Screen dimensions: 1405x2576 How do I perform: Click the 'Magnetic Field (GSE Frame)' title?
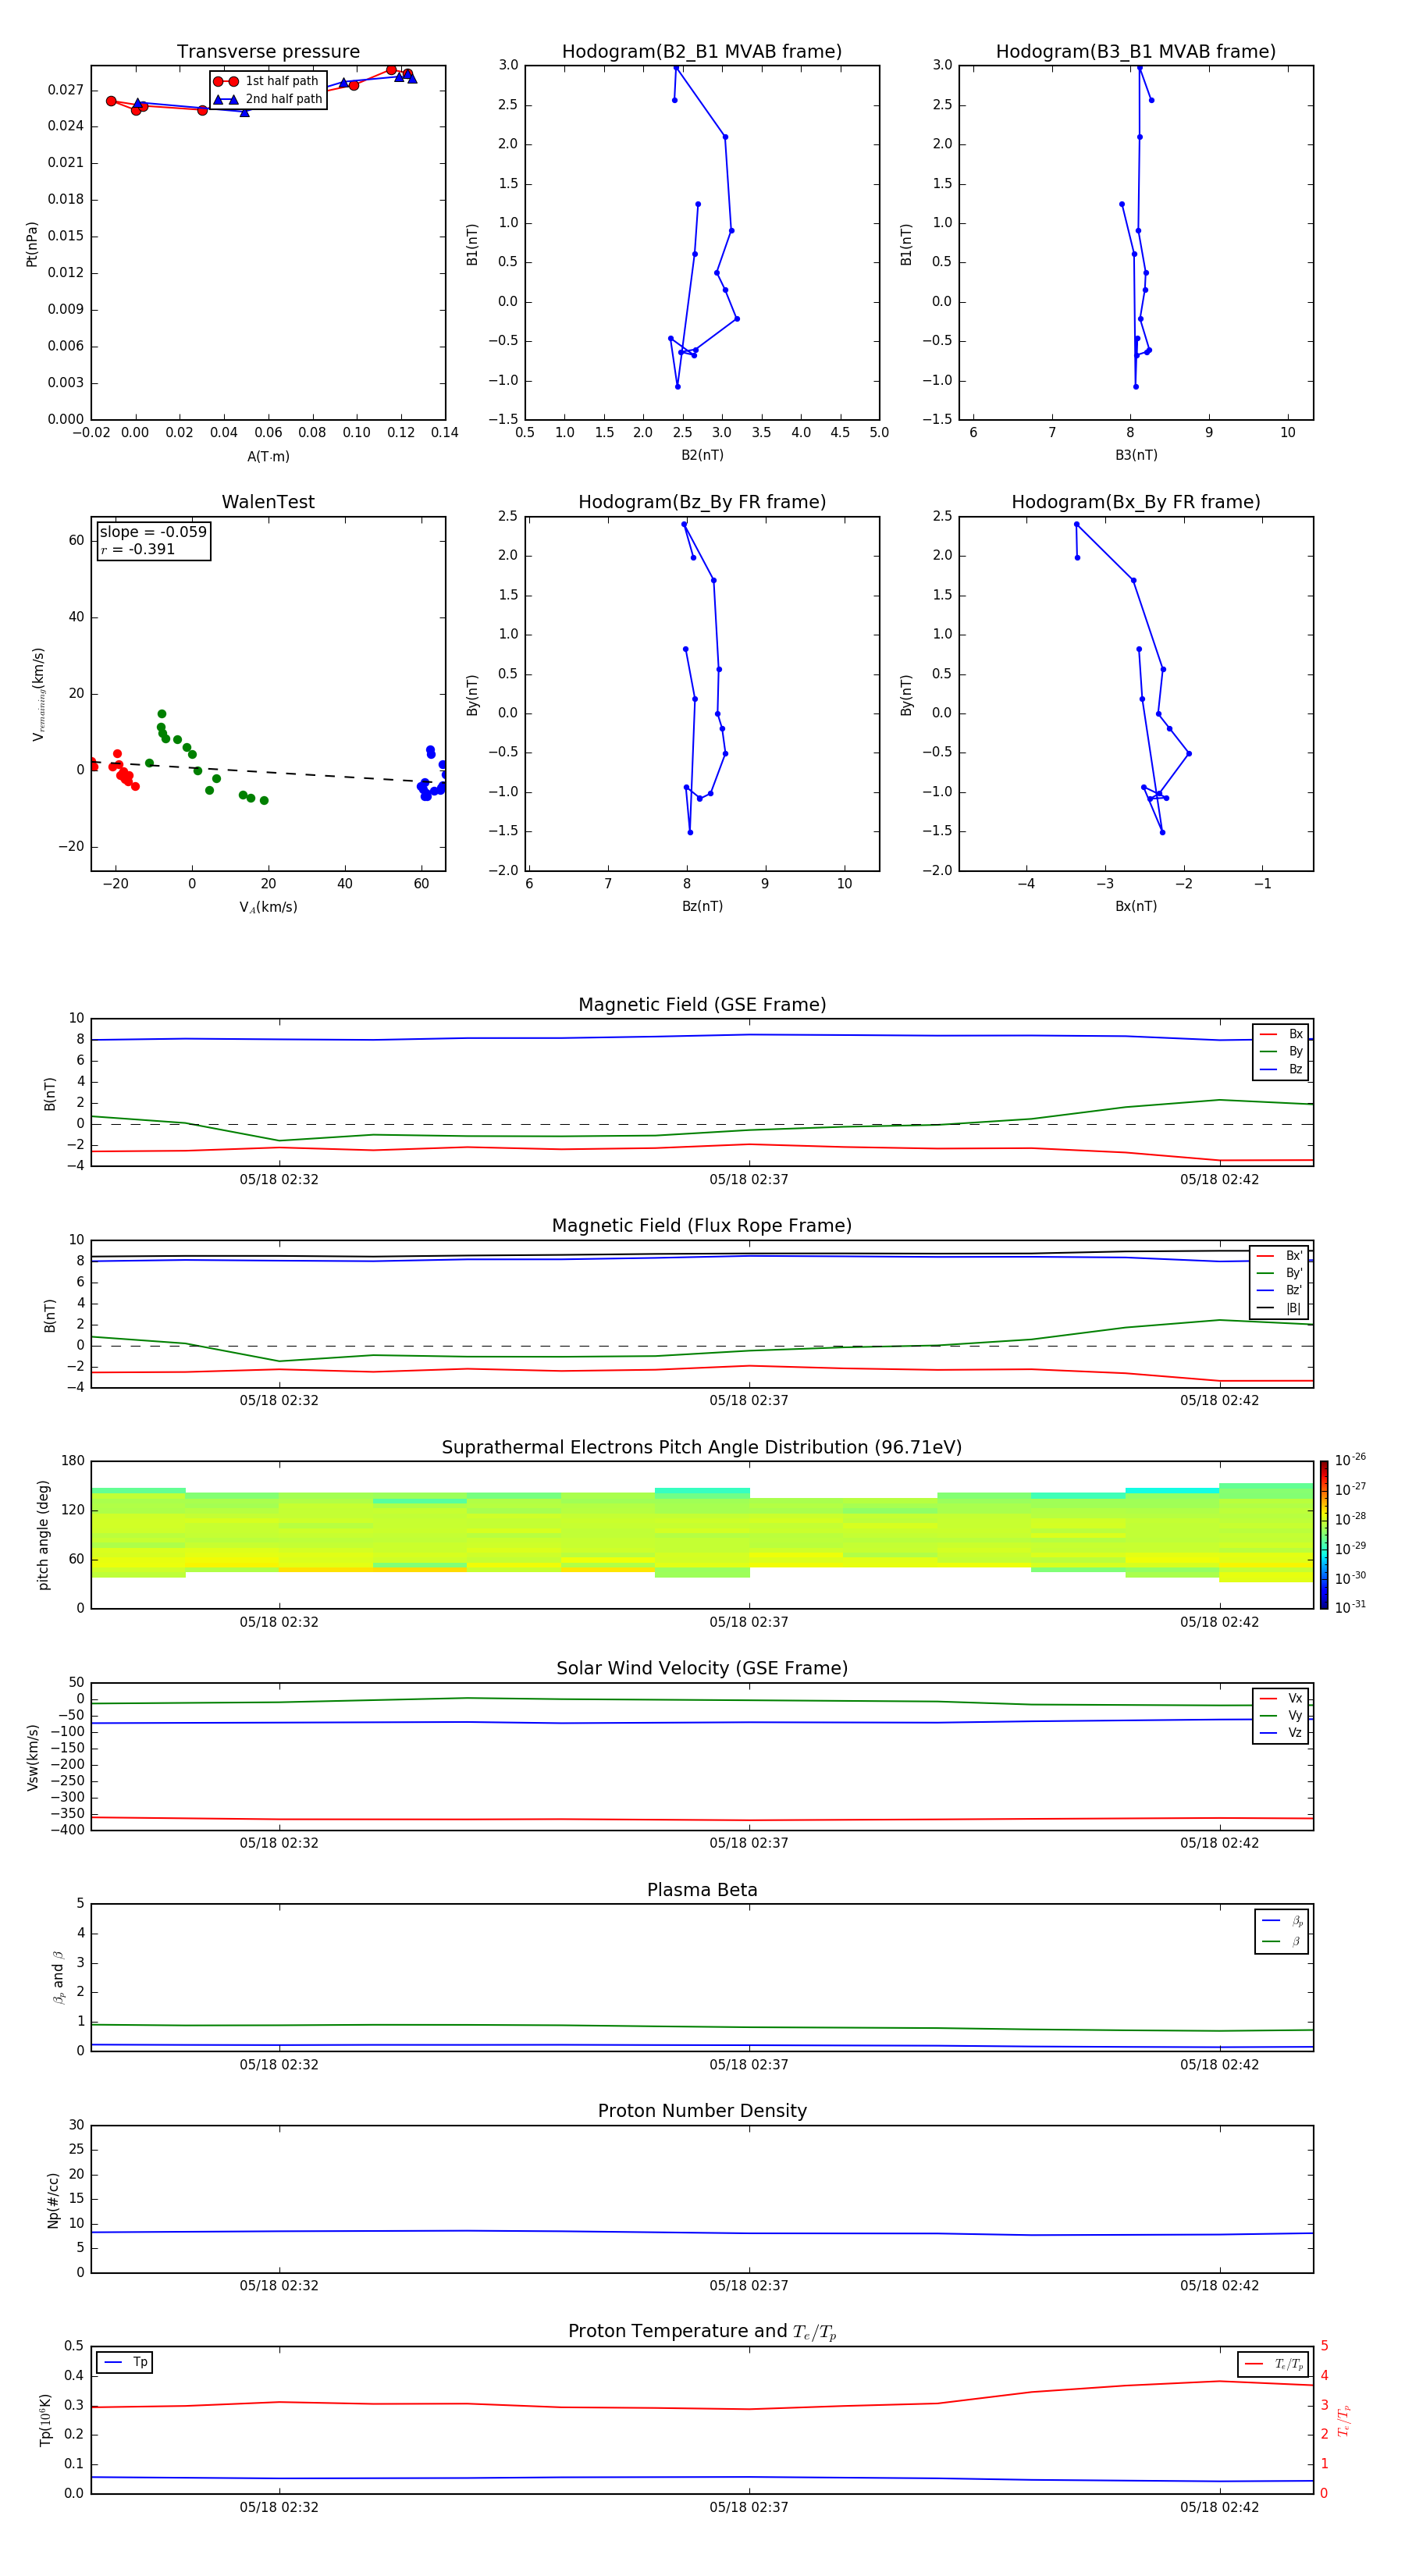pyautogui.click(x=702, y=1005)
